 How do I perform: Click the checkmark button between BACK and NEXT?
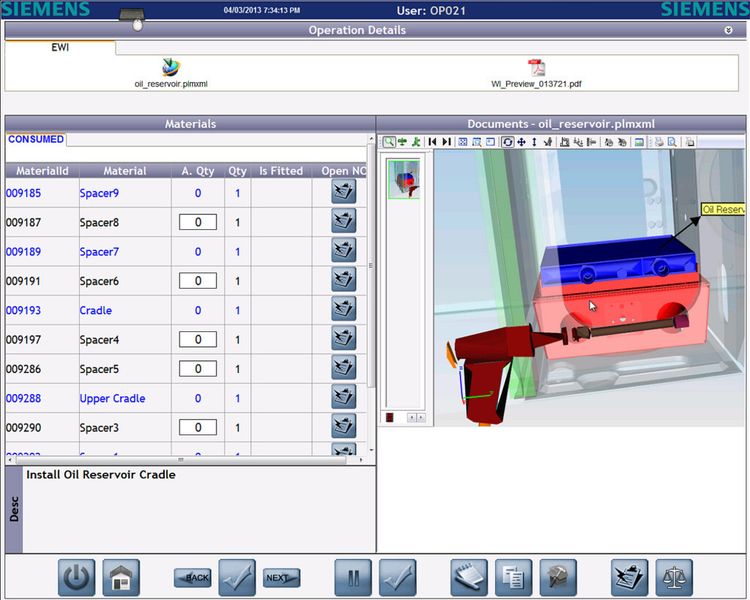pyautogui.click(x=237, y=578)
